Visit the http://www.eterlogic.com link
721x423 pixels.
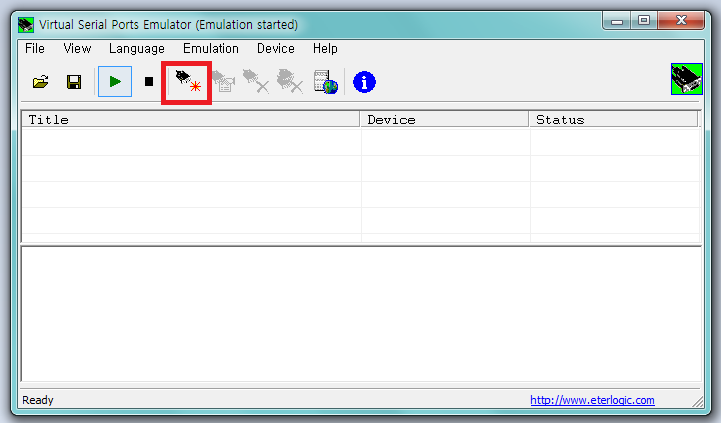tap(592, 400)
